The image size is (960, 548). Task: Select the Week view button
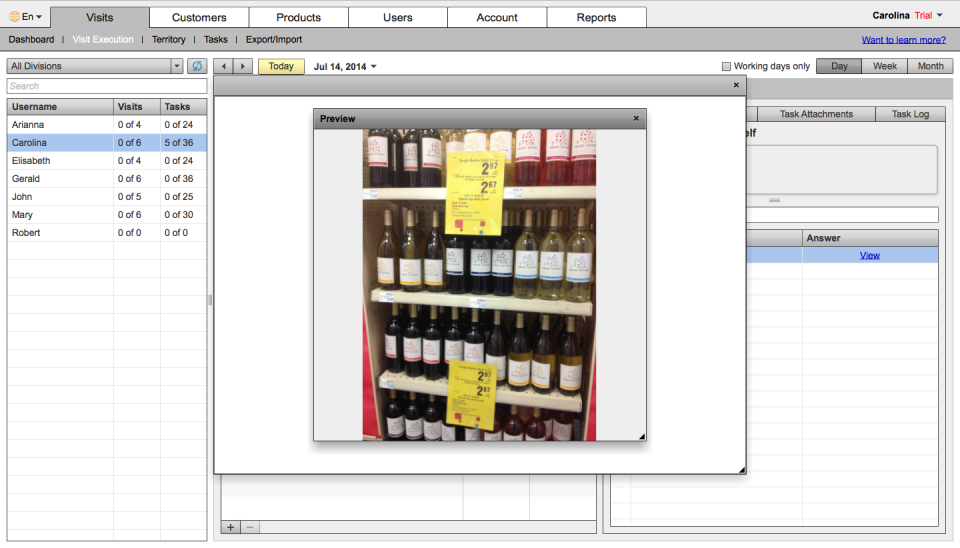pyautogui.click(x=885, y=66)
